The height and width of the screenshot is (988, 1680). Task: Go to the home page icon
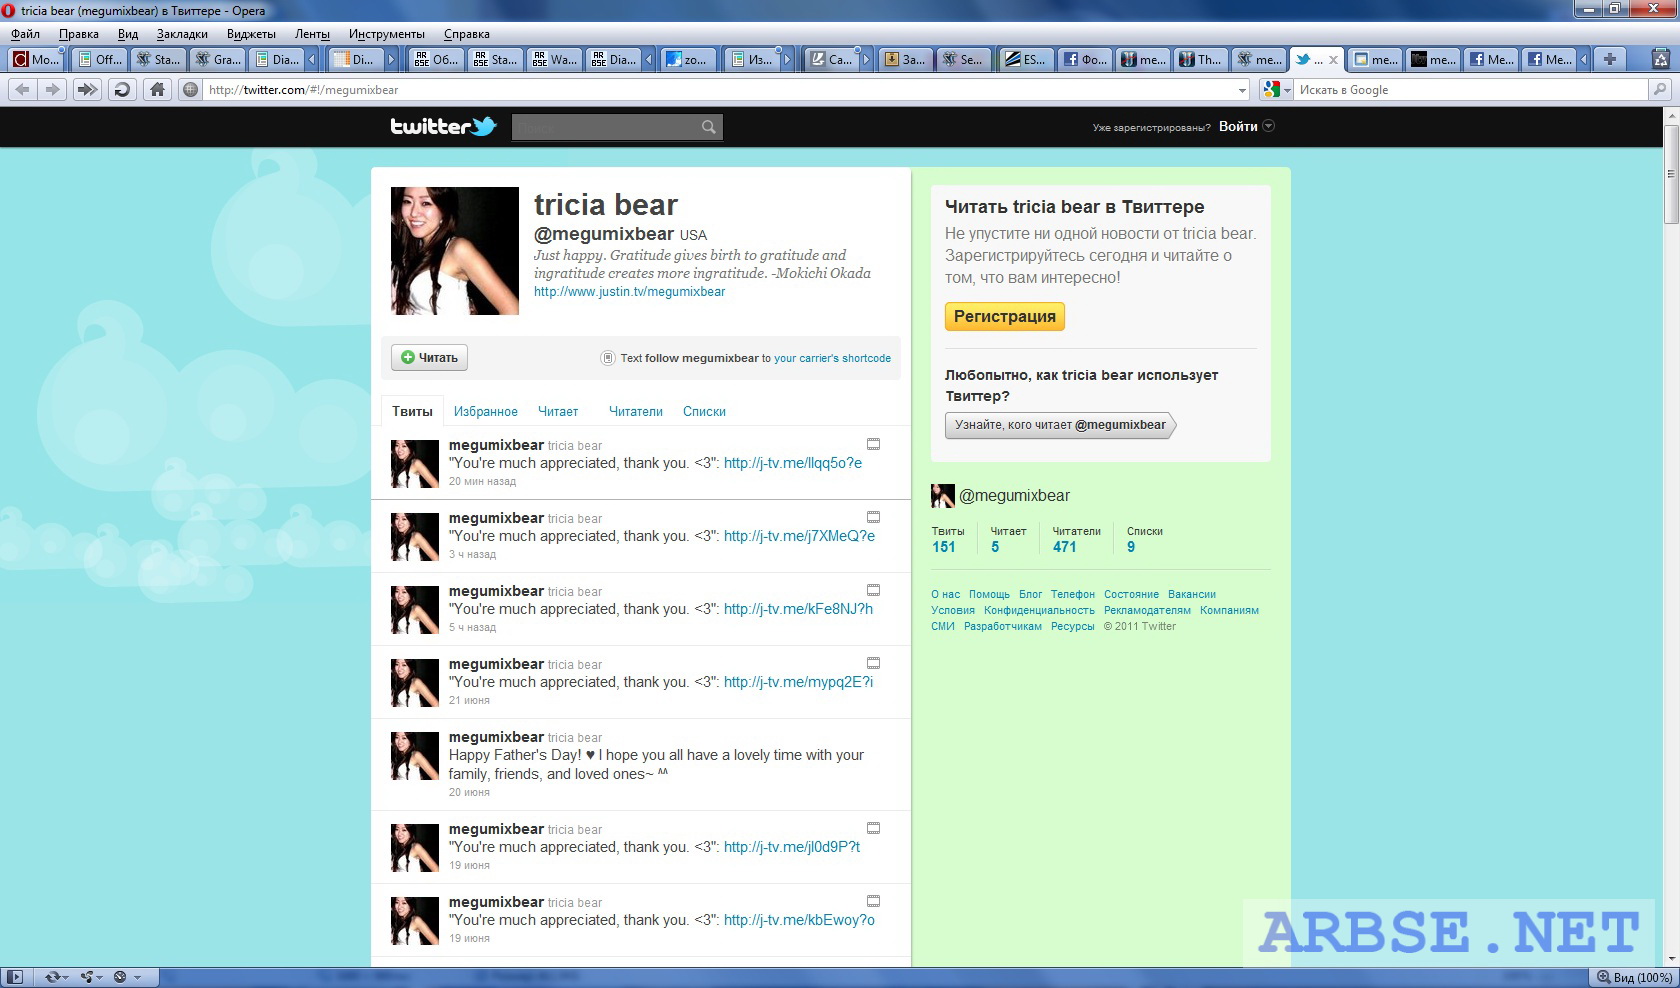157,90
